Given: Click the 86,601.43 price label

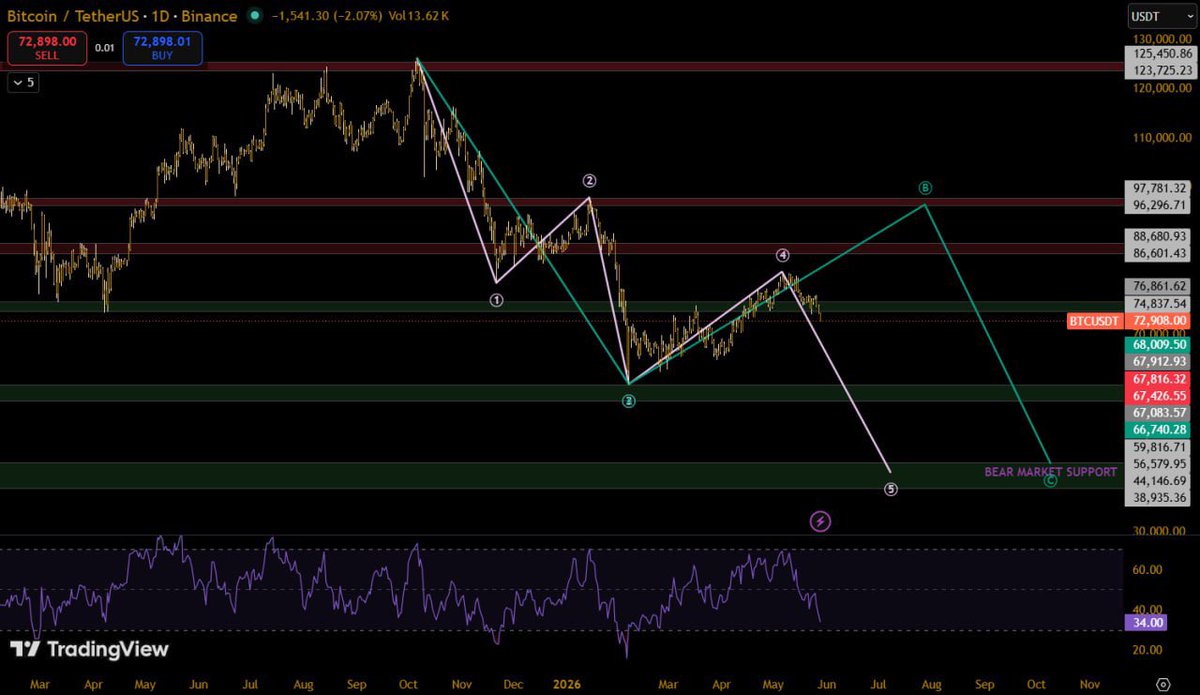Looking at the screenshot, I should tap(1158, 253).
